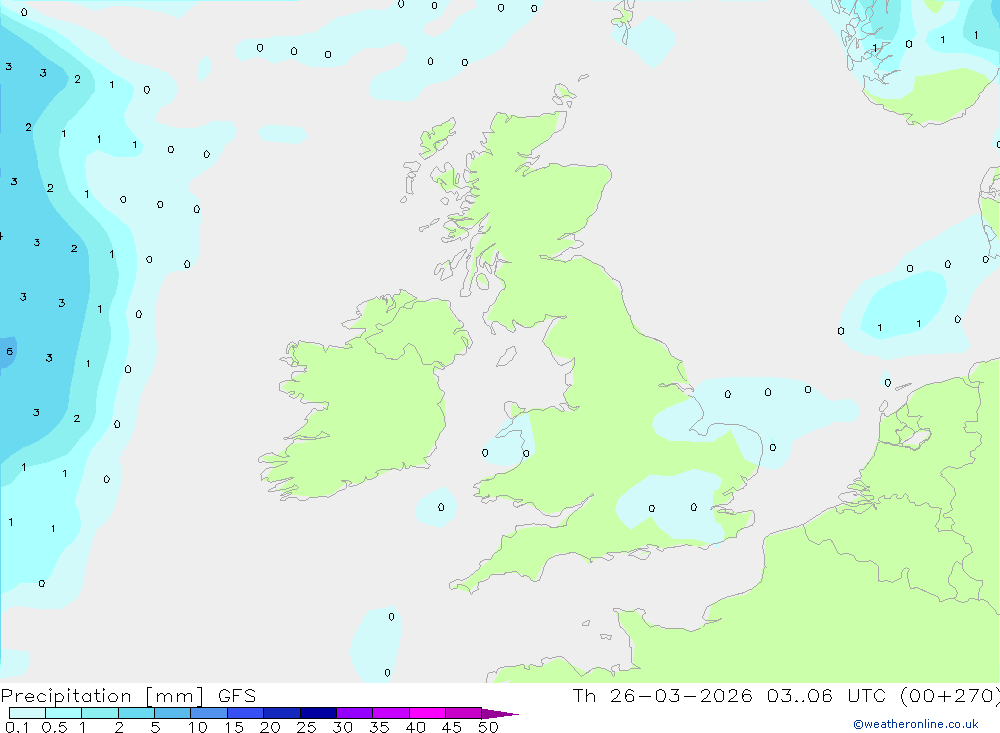Click the 0.5–1 mm legend colour swatch
1000x733 pixels.
pos(64,713)
